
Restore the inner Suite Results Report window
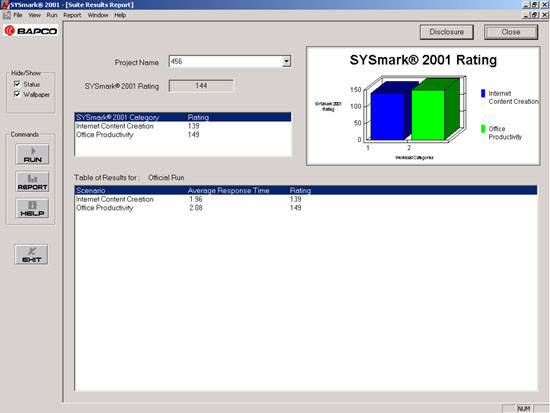point(534,15)
